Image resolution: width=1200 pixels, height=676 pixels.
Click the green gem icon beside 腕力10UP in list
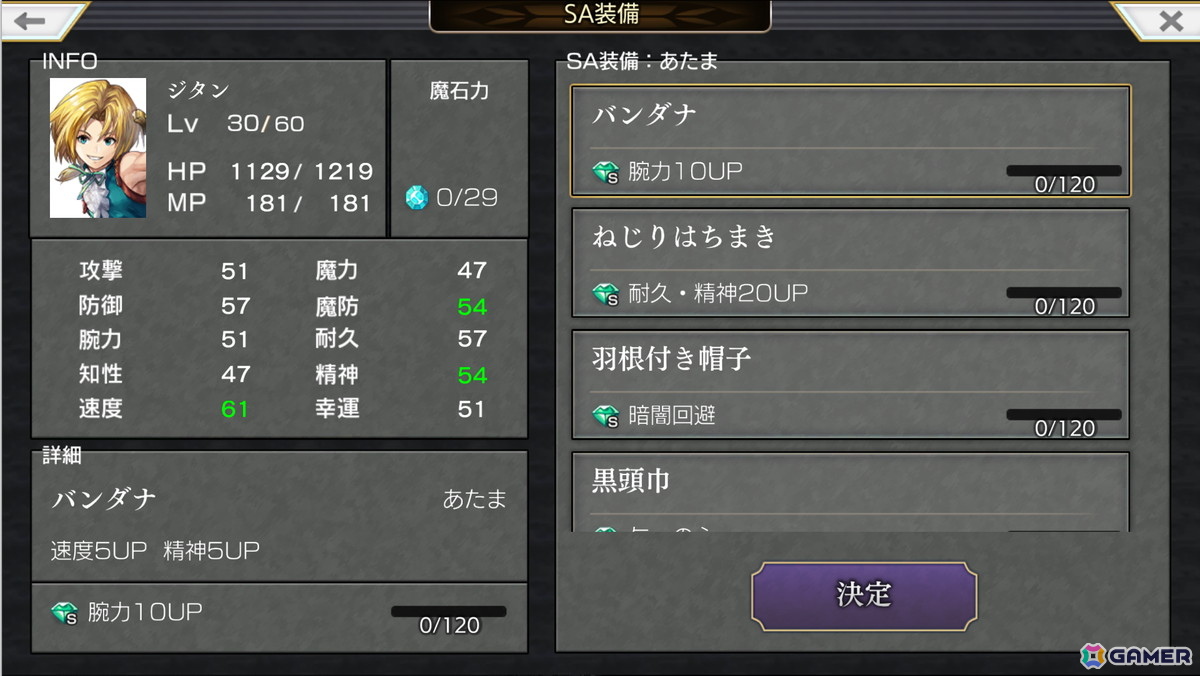click(606, 172)
